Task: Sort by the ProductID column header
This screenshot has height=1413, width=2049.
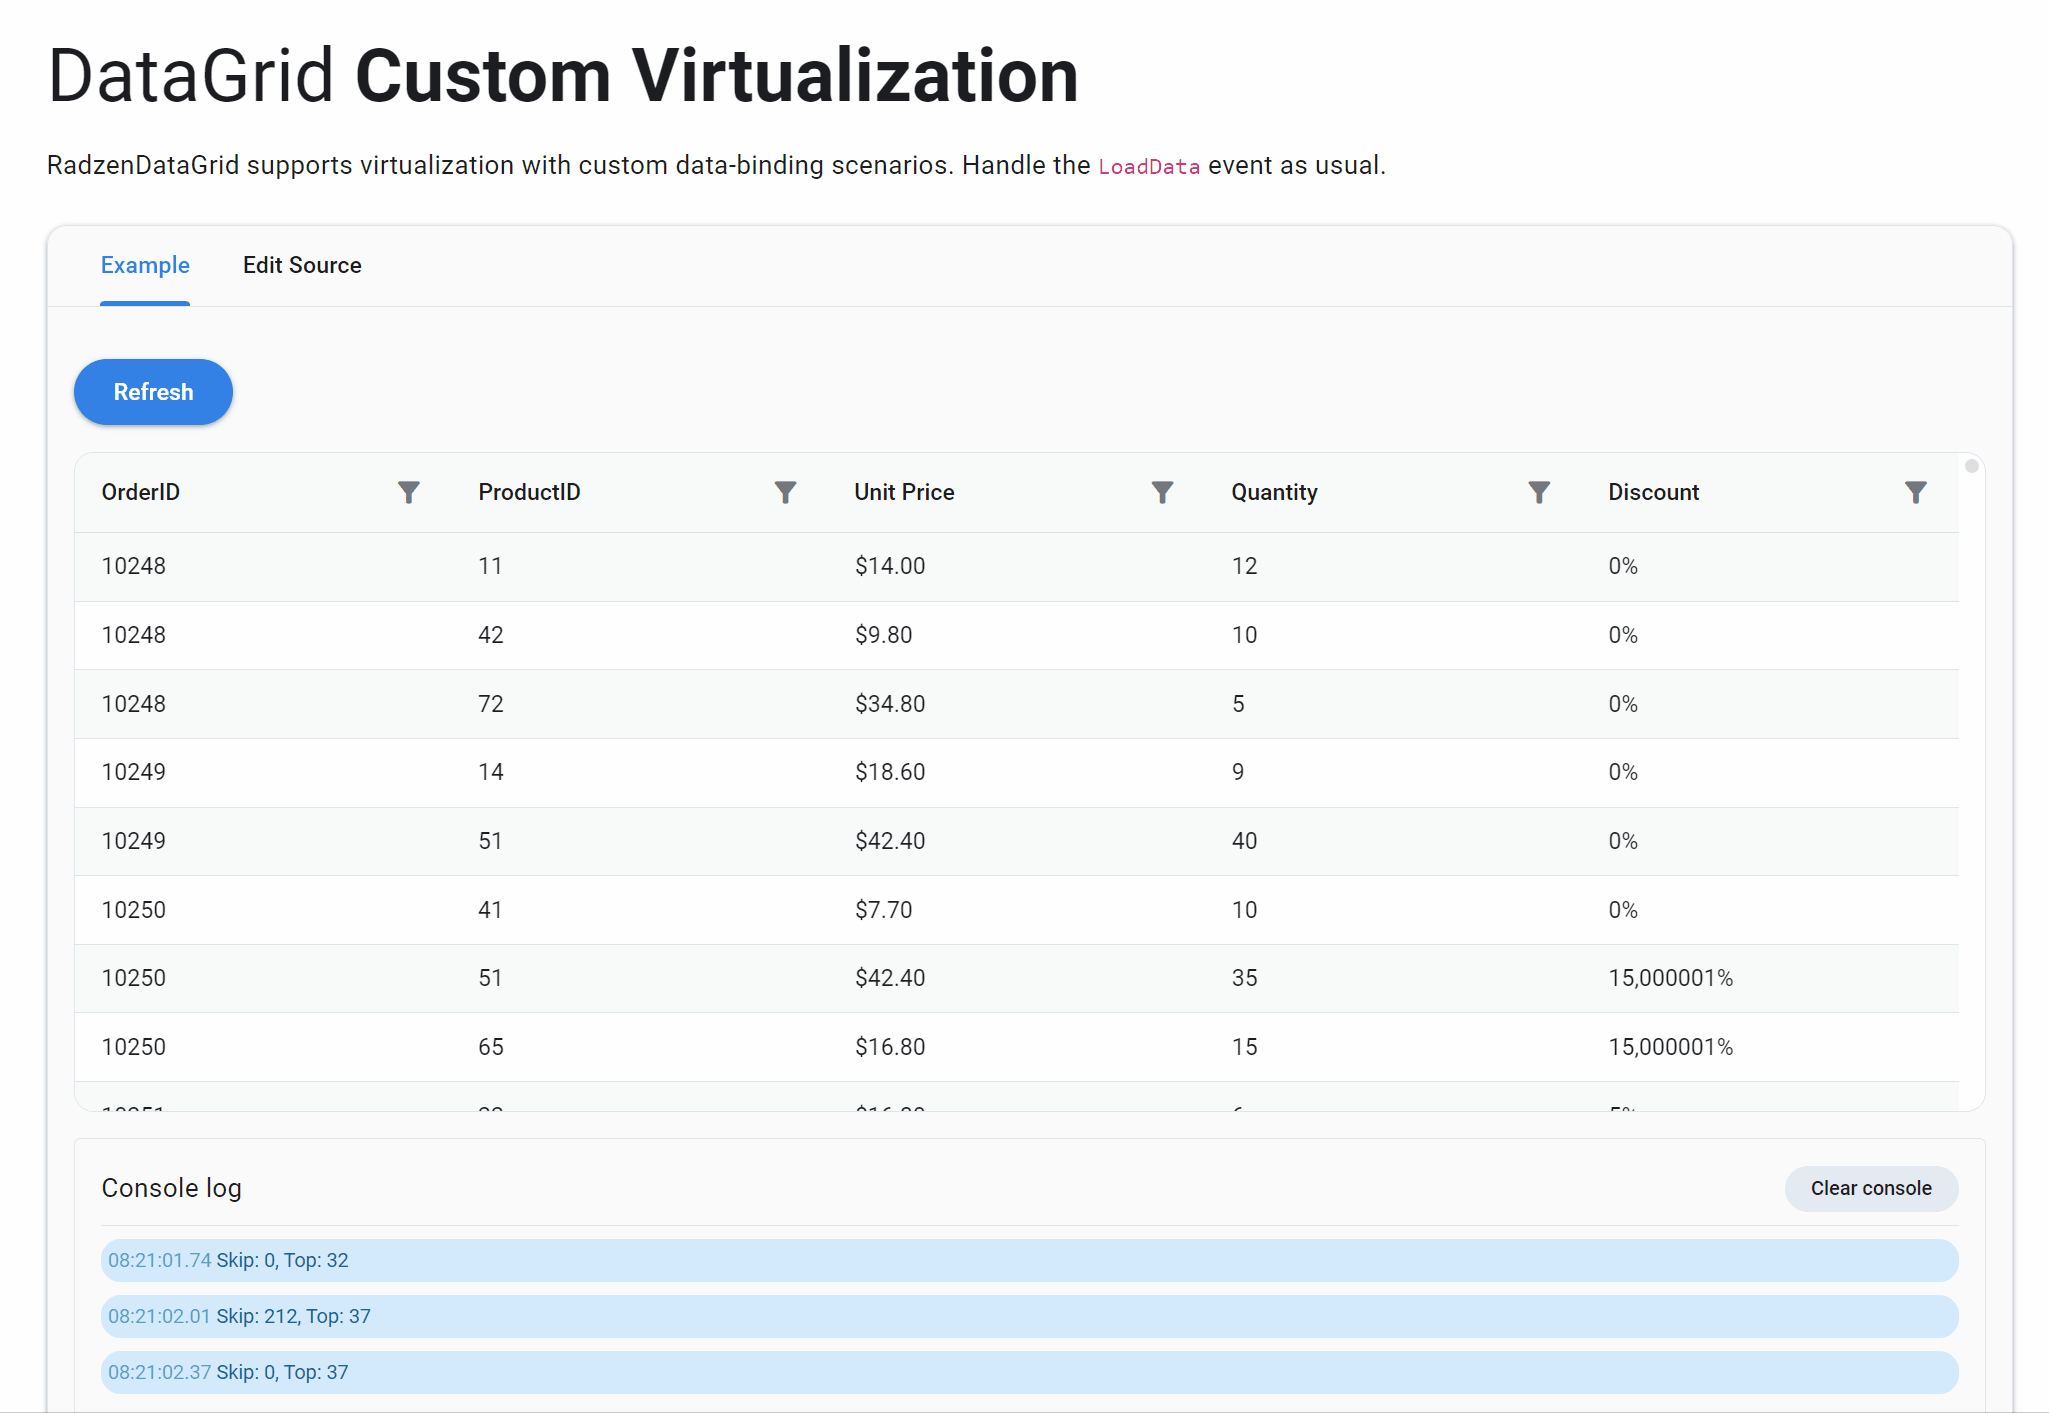Action: pyautogui.click(x=529, y=492)
